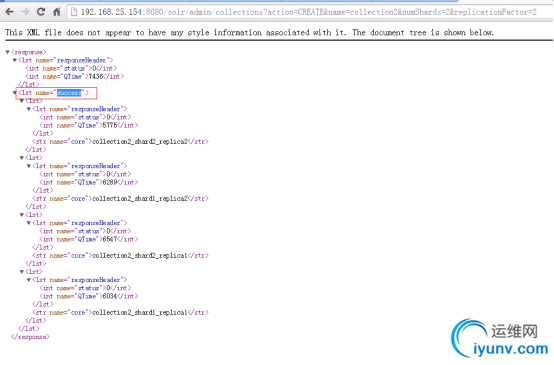This screenshot has height=365, width=554.
Task: Collapse the lst containing collection2_shard2_replica1
Action: [x=22, y=214]
